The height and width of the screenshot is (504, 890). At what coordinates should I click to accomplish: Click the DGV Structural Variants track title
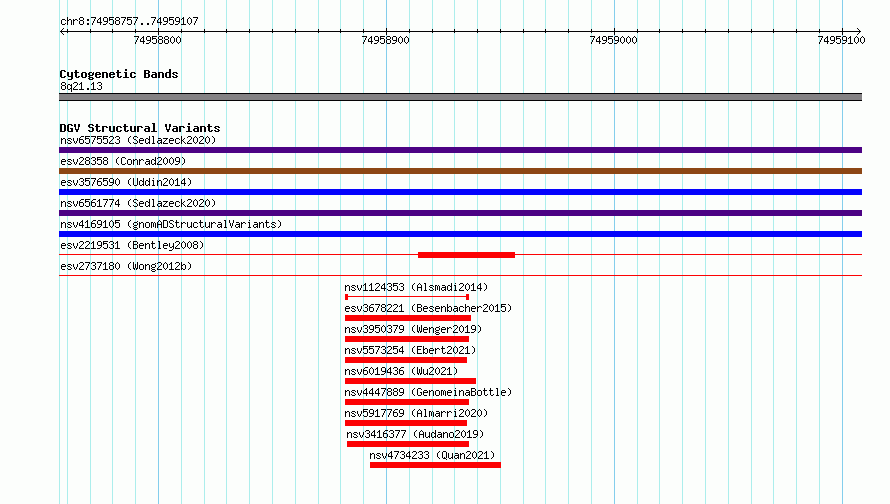[x=140, y=128]
